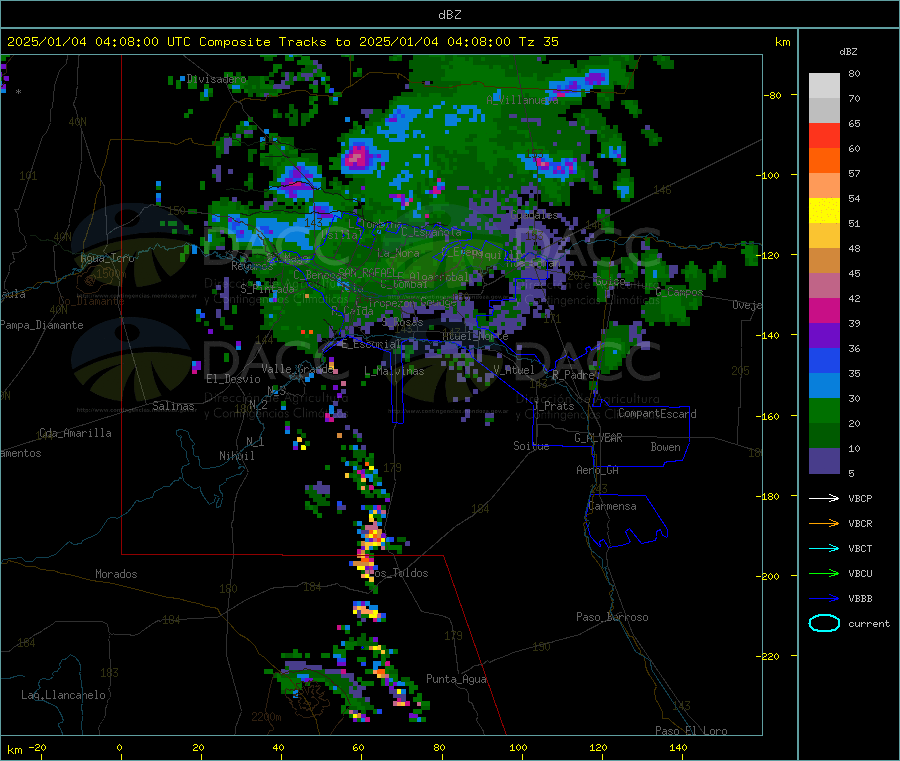Viewport: 900px width, 761px height.
Task: Pick the royal blue swatch in dBZ scale
Action: point(824,360)
